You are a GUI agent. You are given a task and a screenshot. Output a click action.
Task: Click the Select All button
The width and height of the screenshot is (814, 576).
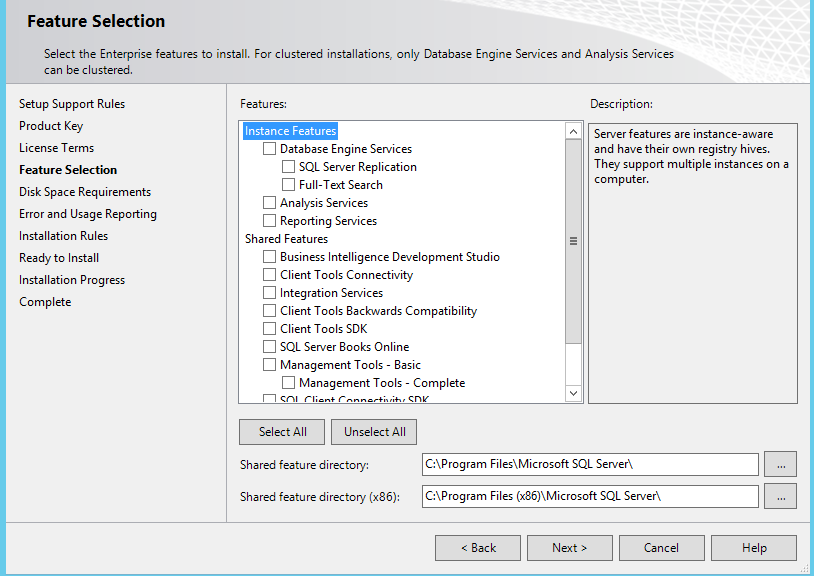click(x=282, y=432)
